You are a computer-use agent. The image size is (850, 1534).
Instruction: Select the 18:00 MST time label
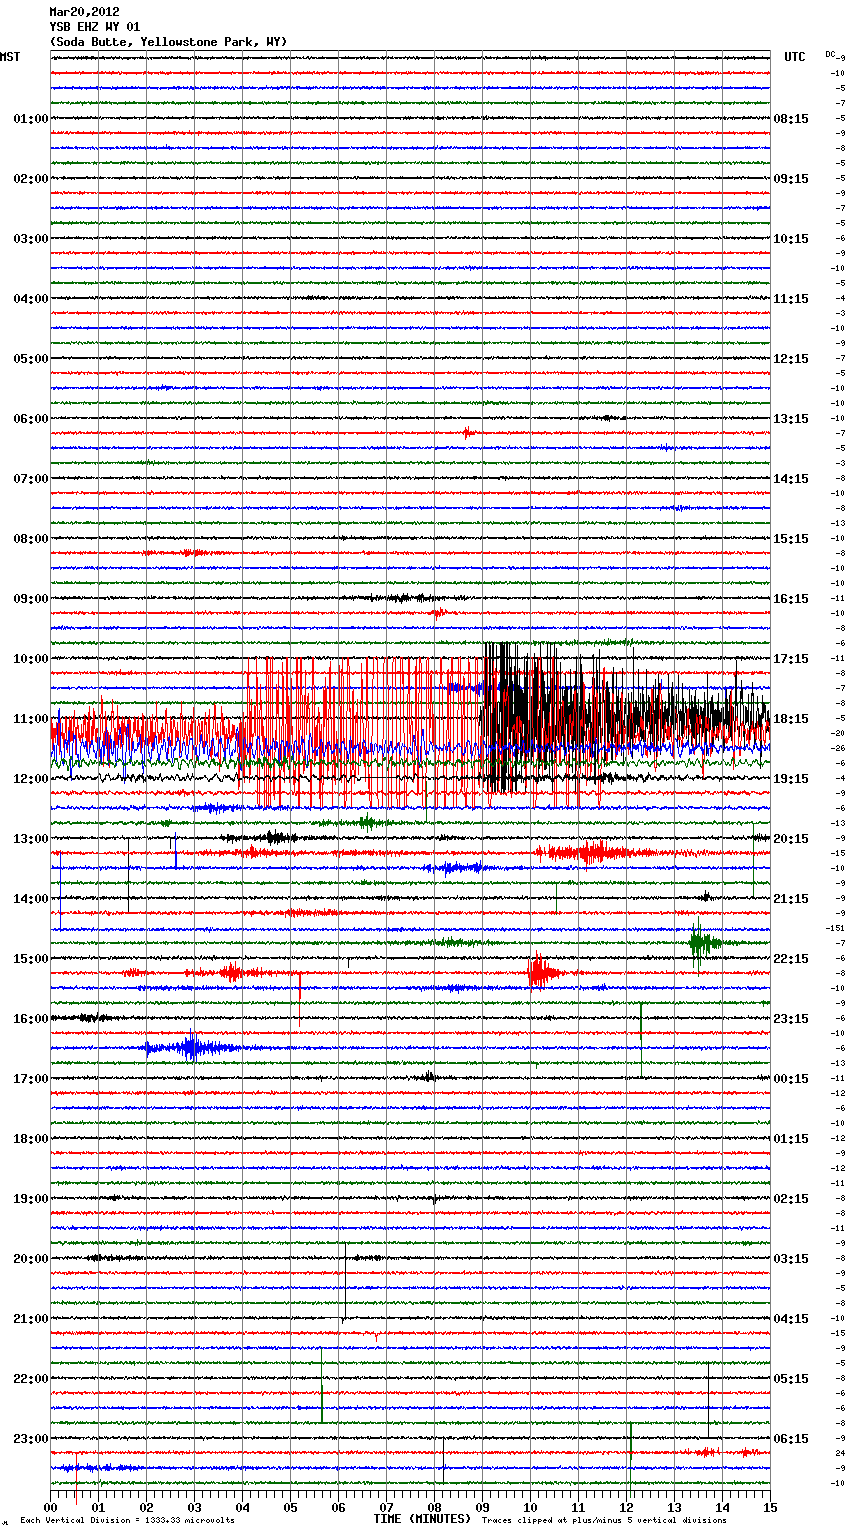click(31, 1139)
